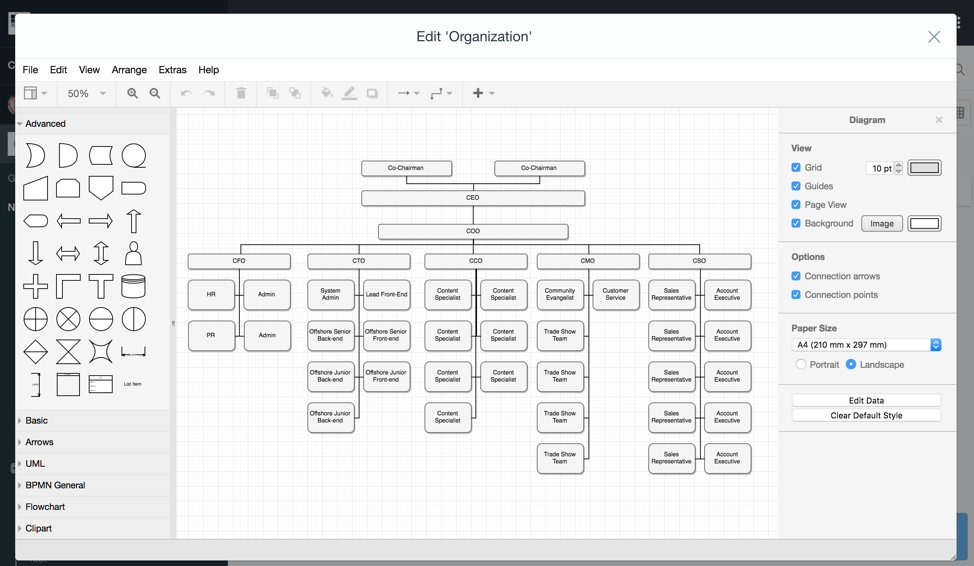The width and height of the screenshot is (974, 566).
Task: Pick the person actor shape from palette
Action: pyautogui.click(x=133, y=254)
